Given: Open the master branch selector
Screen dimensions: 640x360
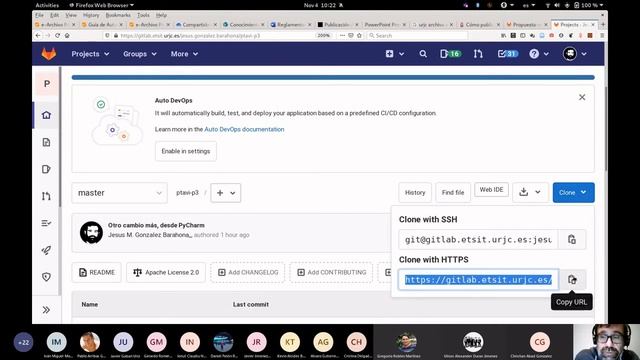Looking at the screenshot, I should pyautogui.click(x=120, y=193).
